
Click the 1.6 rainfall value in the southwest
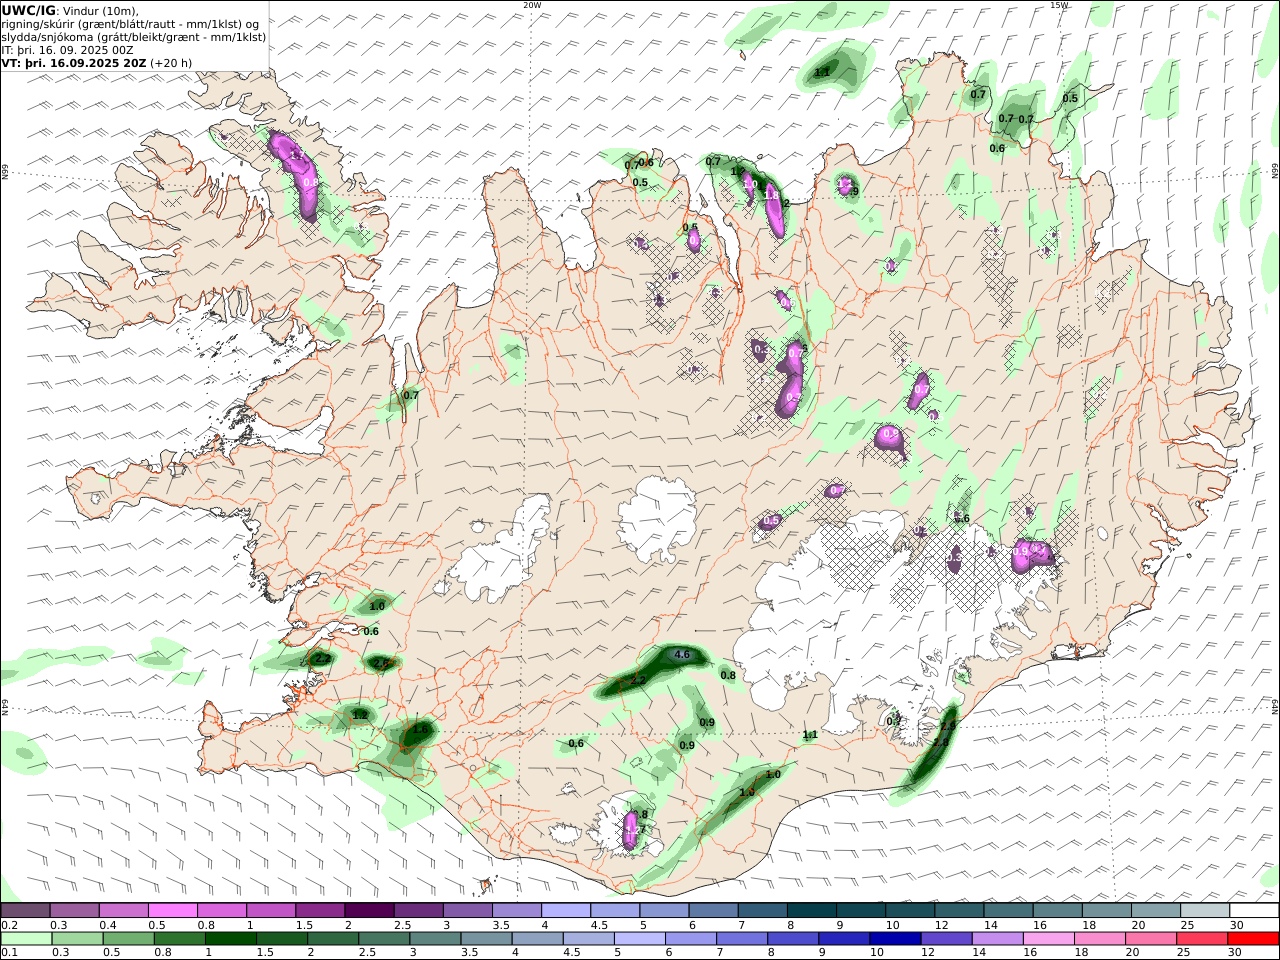(420, 730)
